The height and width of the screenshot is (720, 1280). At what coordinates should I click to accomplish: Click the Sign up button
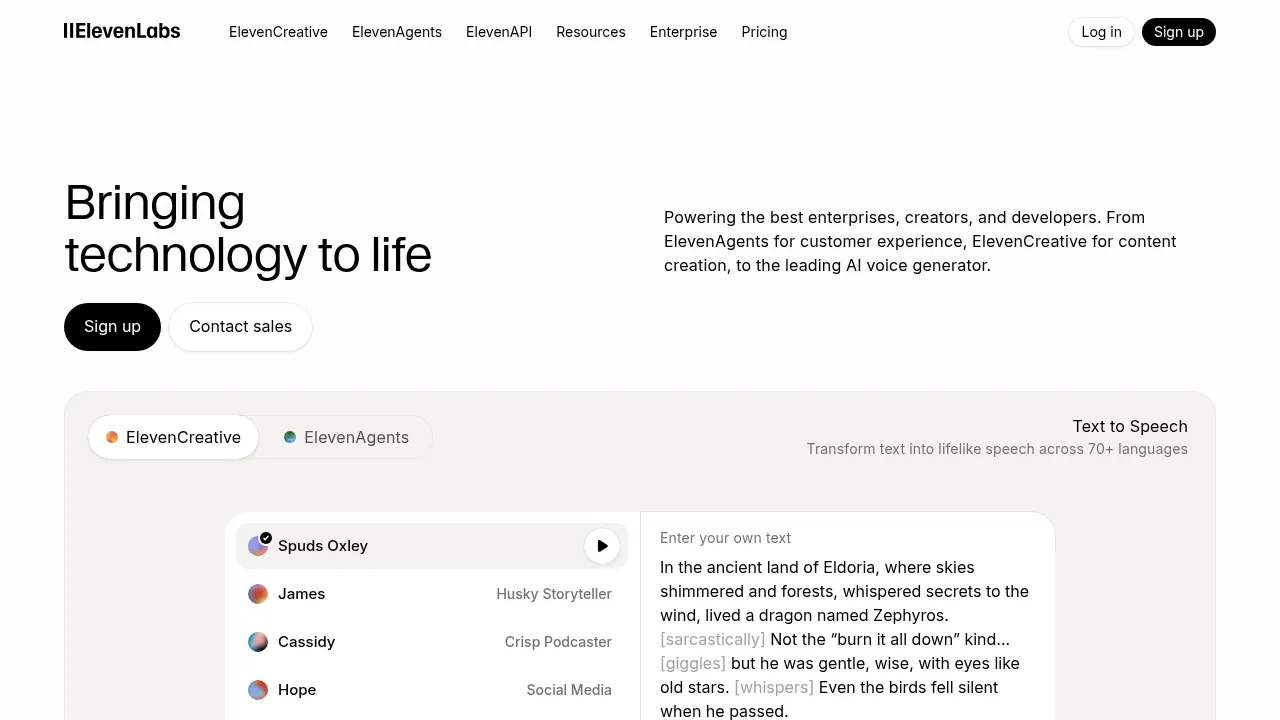coord(1179,32)
